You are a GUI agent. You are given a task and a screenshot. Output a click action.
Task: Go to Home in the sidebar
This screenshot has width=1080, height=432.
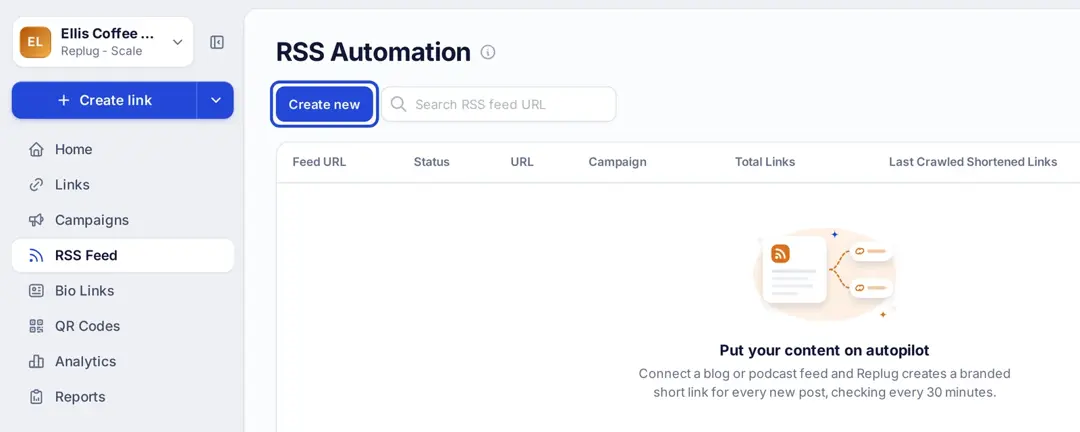click(123, 150)
